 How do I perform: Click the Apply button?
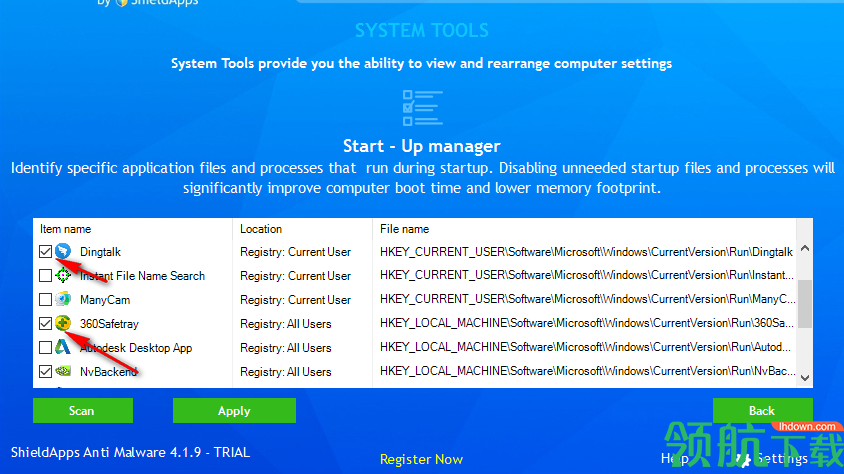[234, 411]
